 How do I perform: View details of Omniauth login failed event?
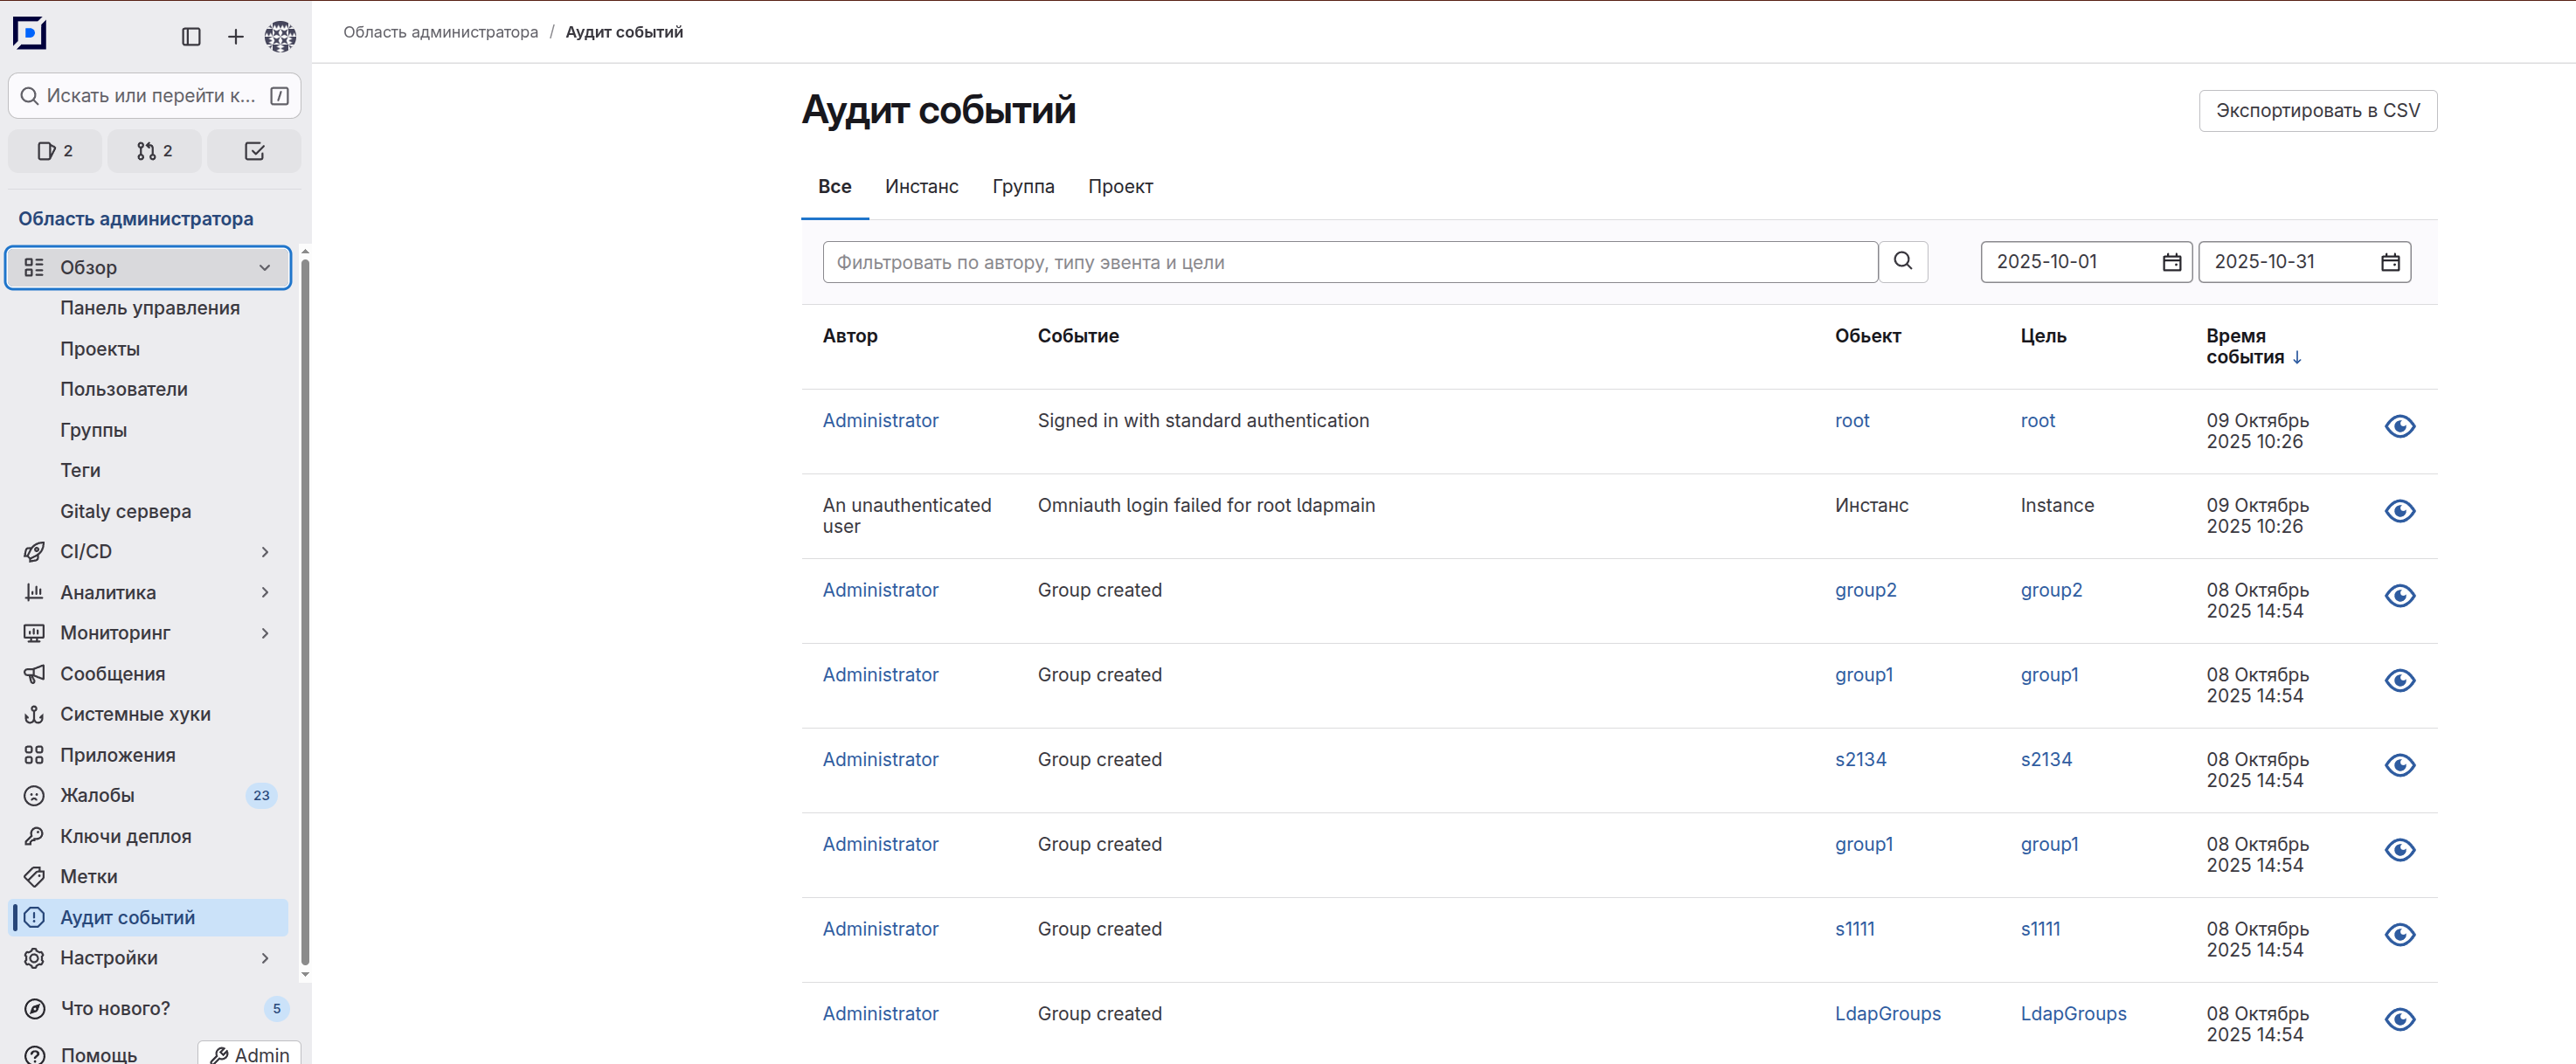[2399, 512]
